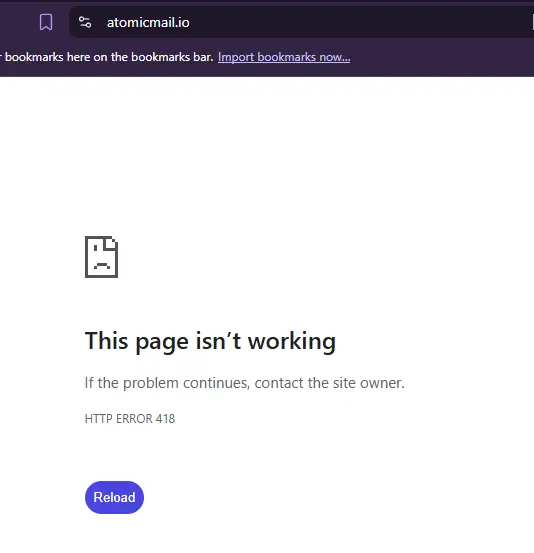
Task: Select the HTTP ERROR 418 text
Action: (x=130, y=419)
